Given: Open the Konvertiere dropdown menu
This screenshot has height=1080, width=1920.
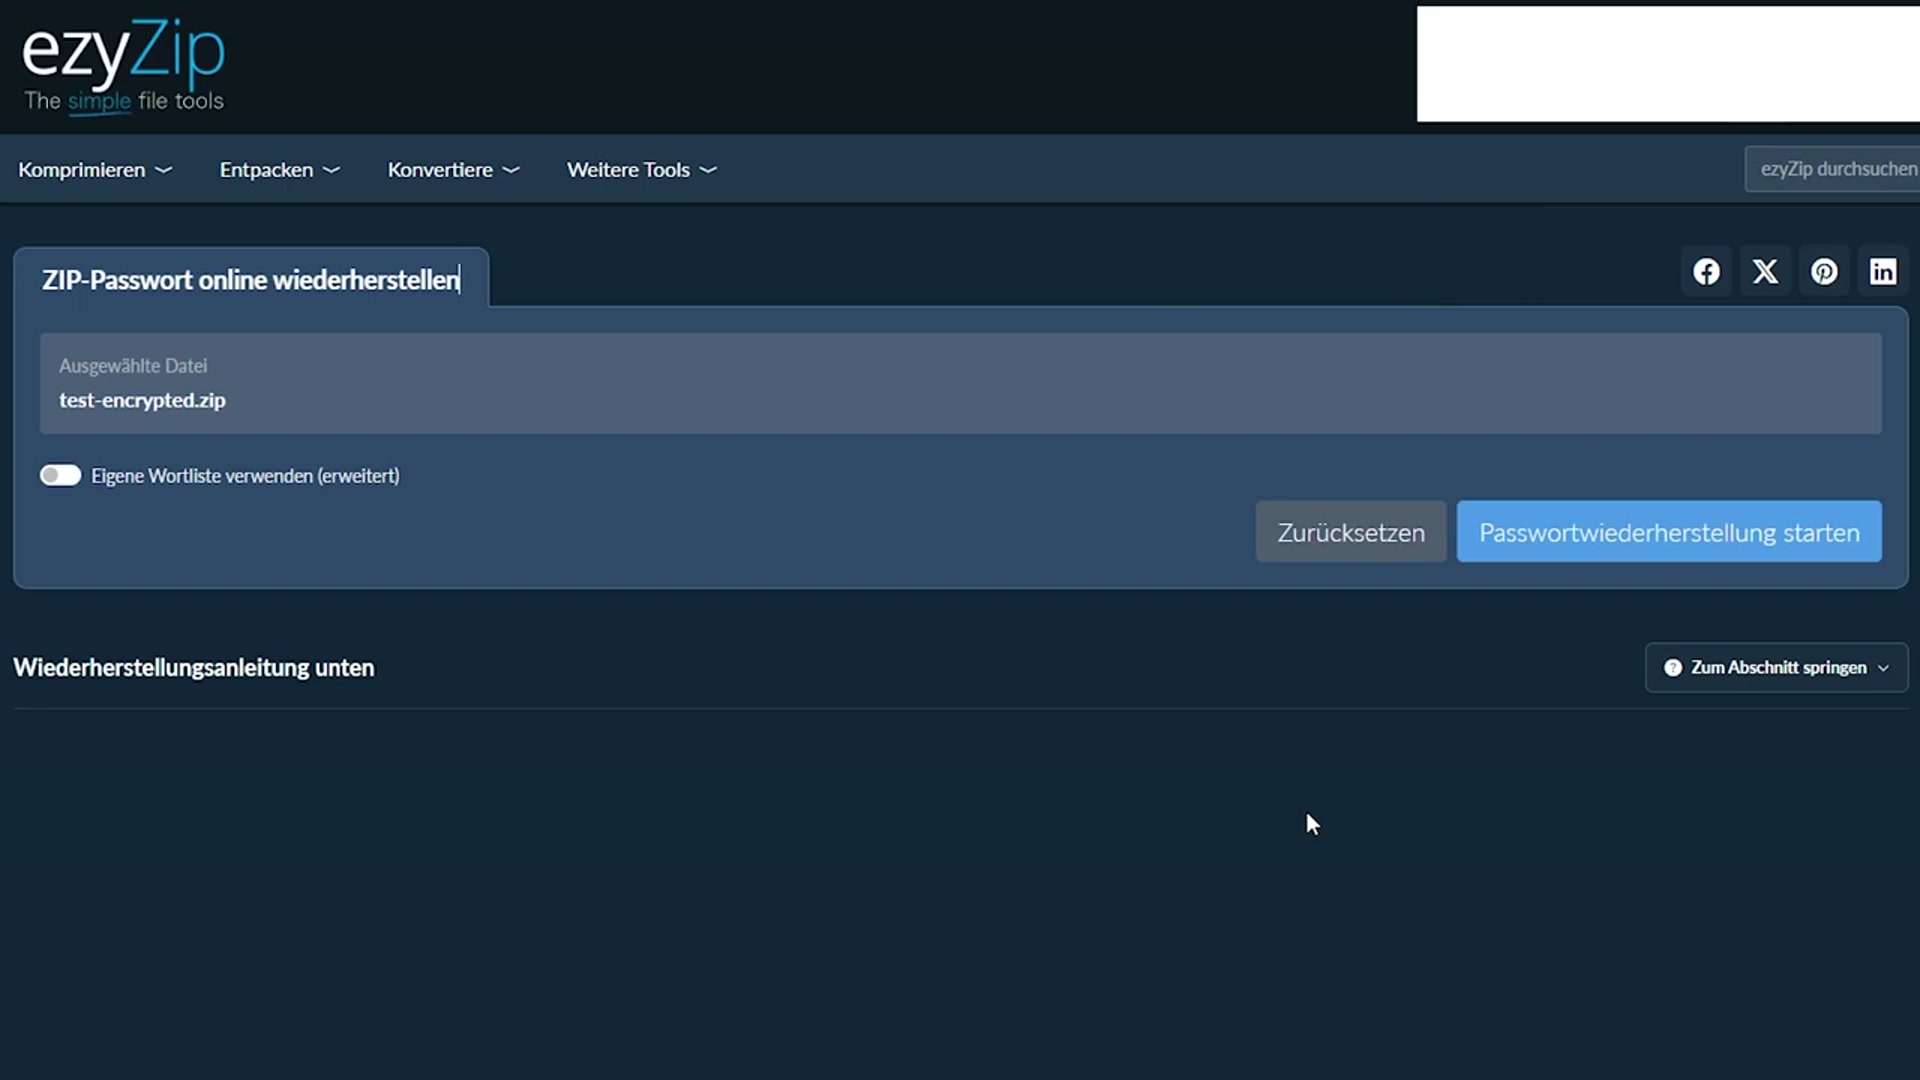Looking at the screenshot, I should (x=453, y=170).
